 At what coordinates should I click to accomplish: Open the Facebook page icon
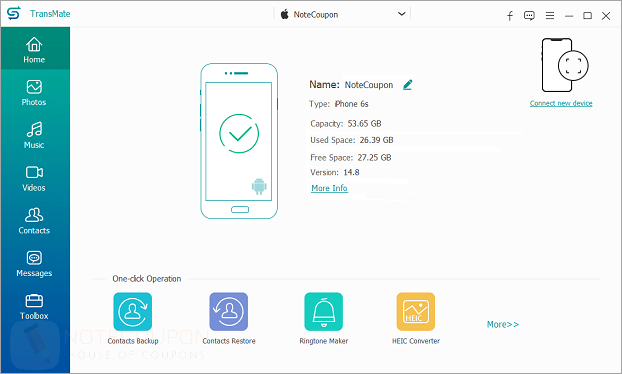[x=510, y=15]
